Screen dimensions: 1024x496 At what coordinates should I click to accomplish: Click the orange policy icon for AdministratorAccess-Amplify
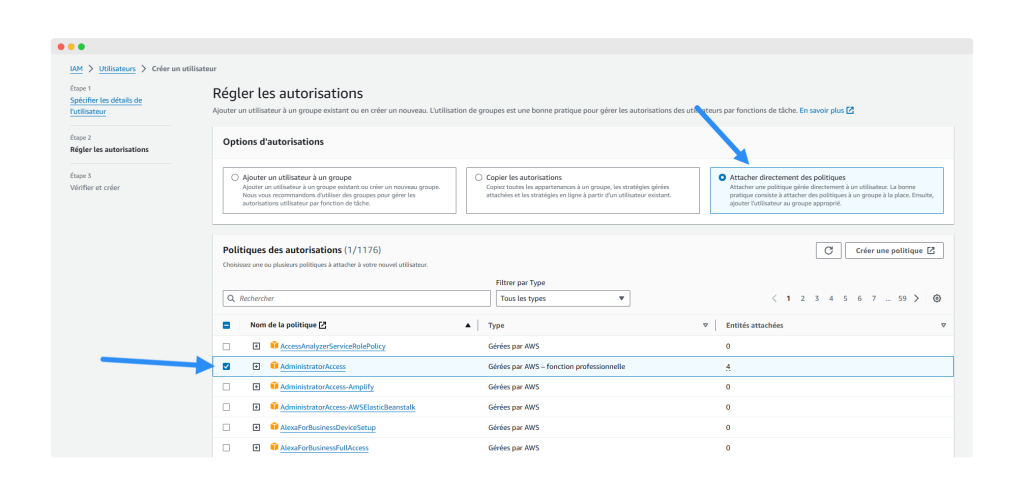pos(274,386)
